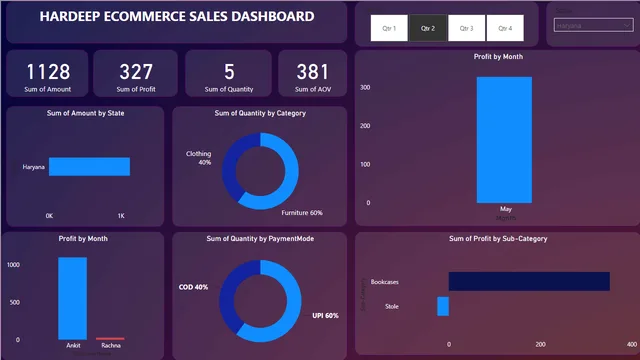Viewport: 640px width, 360px height.
Task: Expand the State slicer chevron arrow
Action: pos(627,25)
